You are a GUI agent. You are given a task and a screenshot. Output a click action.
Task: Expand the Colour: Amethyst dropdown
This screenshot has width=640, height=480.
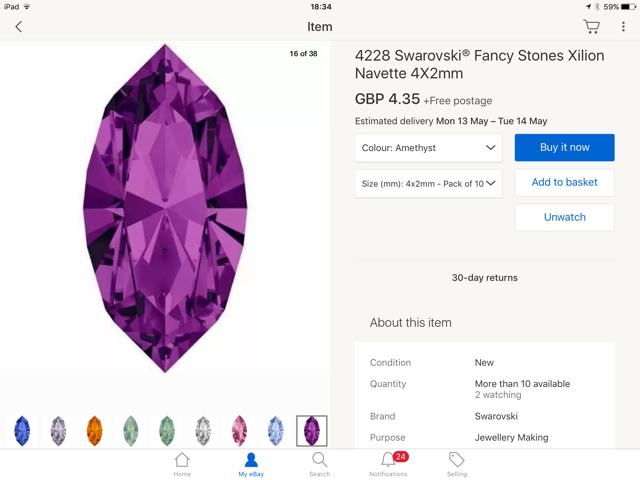coord(428,148)
